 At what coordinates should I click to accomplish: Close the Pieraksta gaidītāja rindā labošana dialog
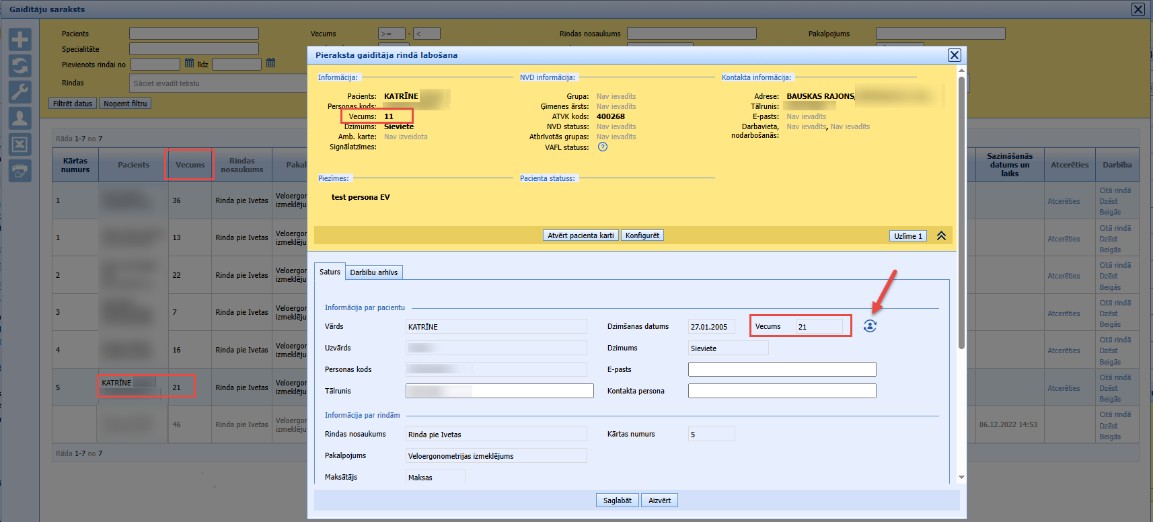[954, 55]
